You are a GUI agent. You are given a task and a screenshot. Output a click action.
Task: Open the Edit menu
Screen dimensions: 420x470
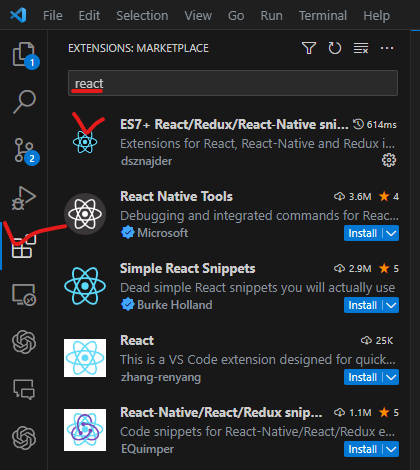[89, 16]
